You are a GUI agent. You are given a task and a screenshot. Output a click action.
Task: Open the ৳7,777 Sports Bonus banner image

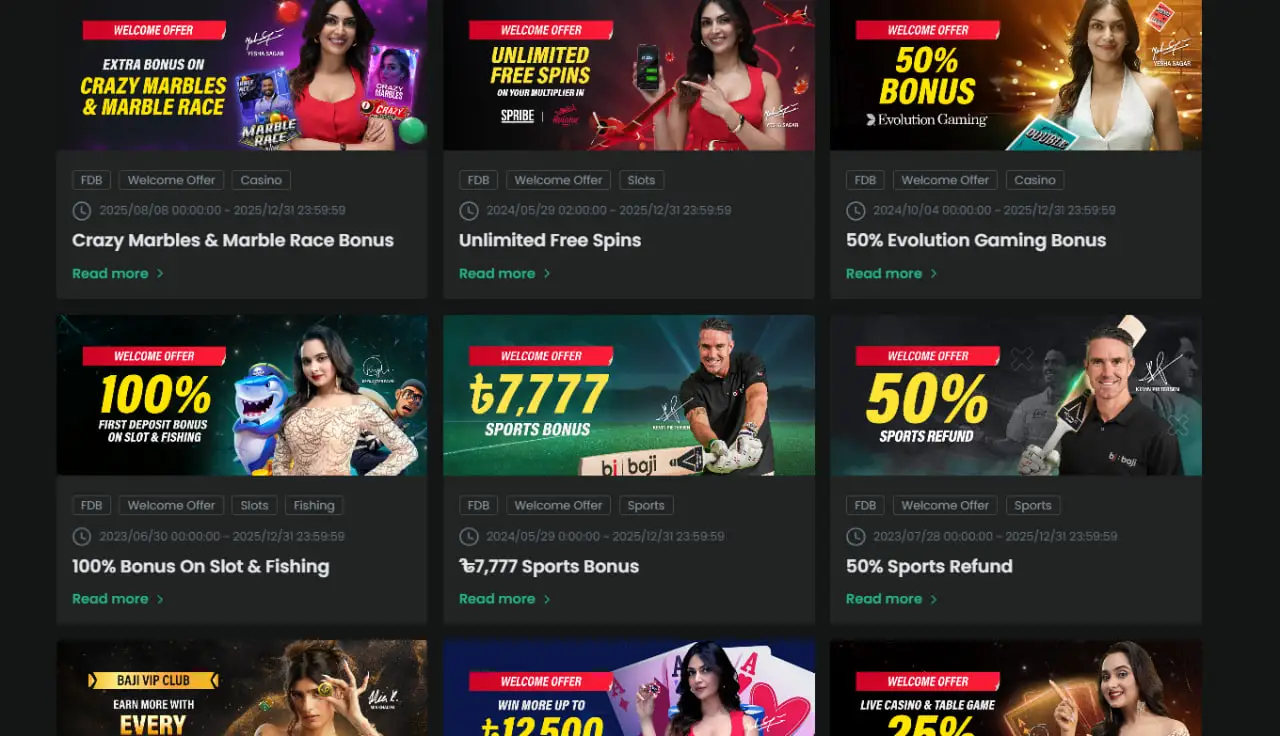click(x=629, y=395)
